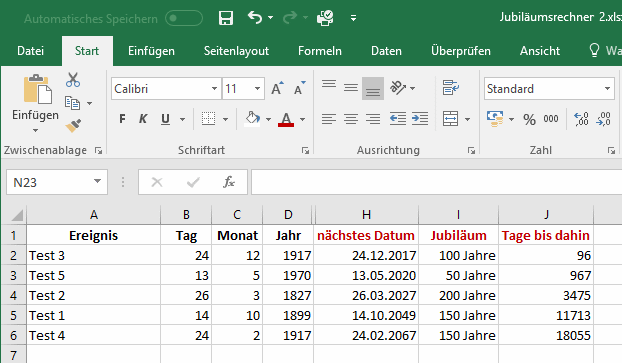This screenshot has width=622, height=363.
Task: Open the Seitenlayout tab
Action: 236,51
